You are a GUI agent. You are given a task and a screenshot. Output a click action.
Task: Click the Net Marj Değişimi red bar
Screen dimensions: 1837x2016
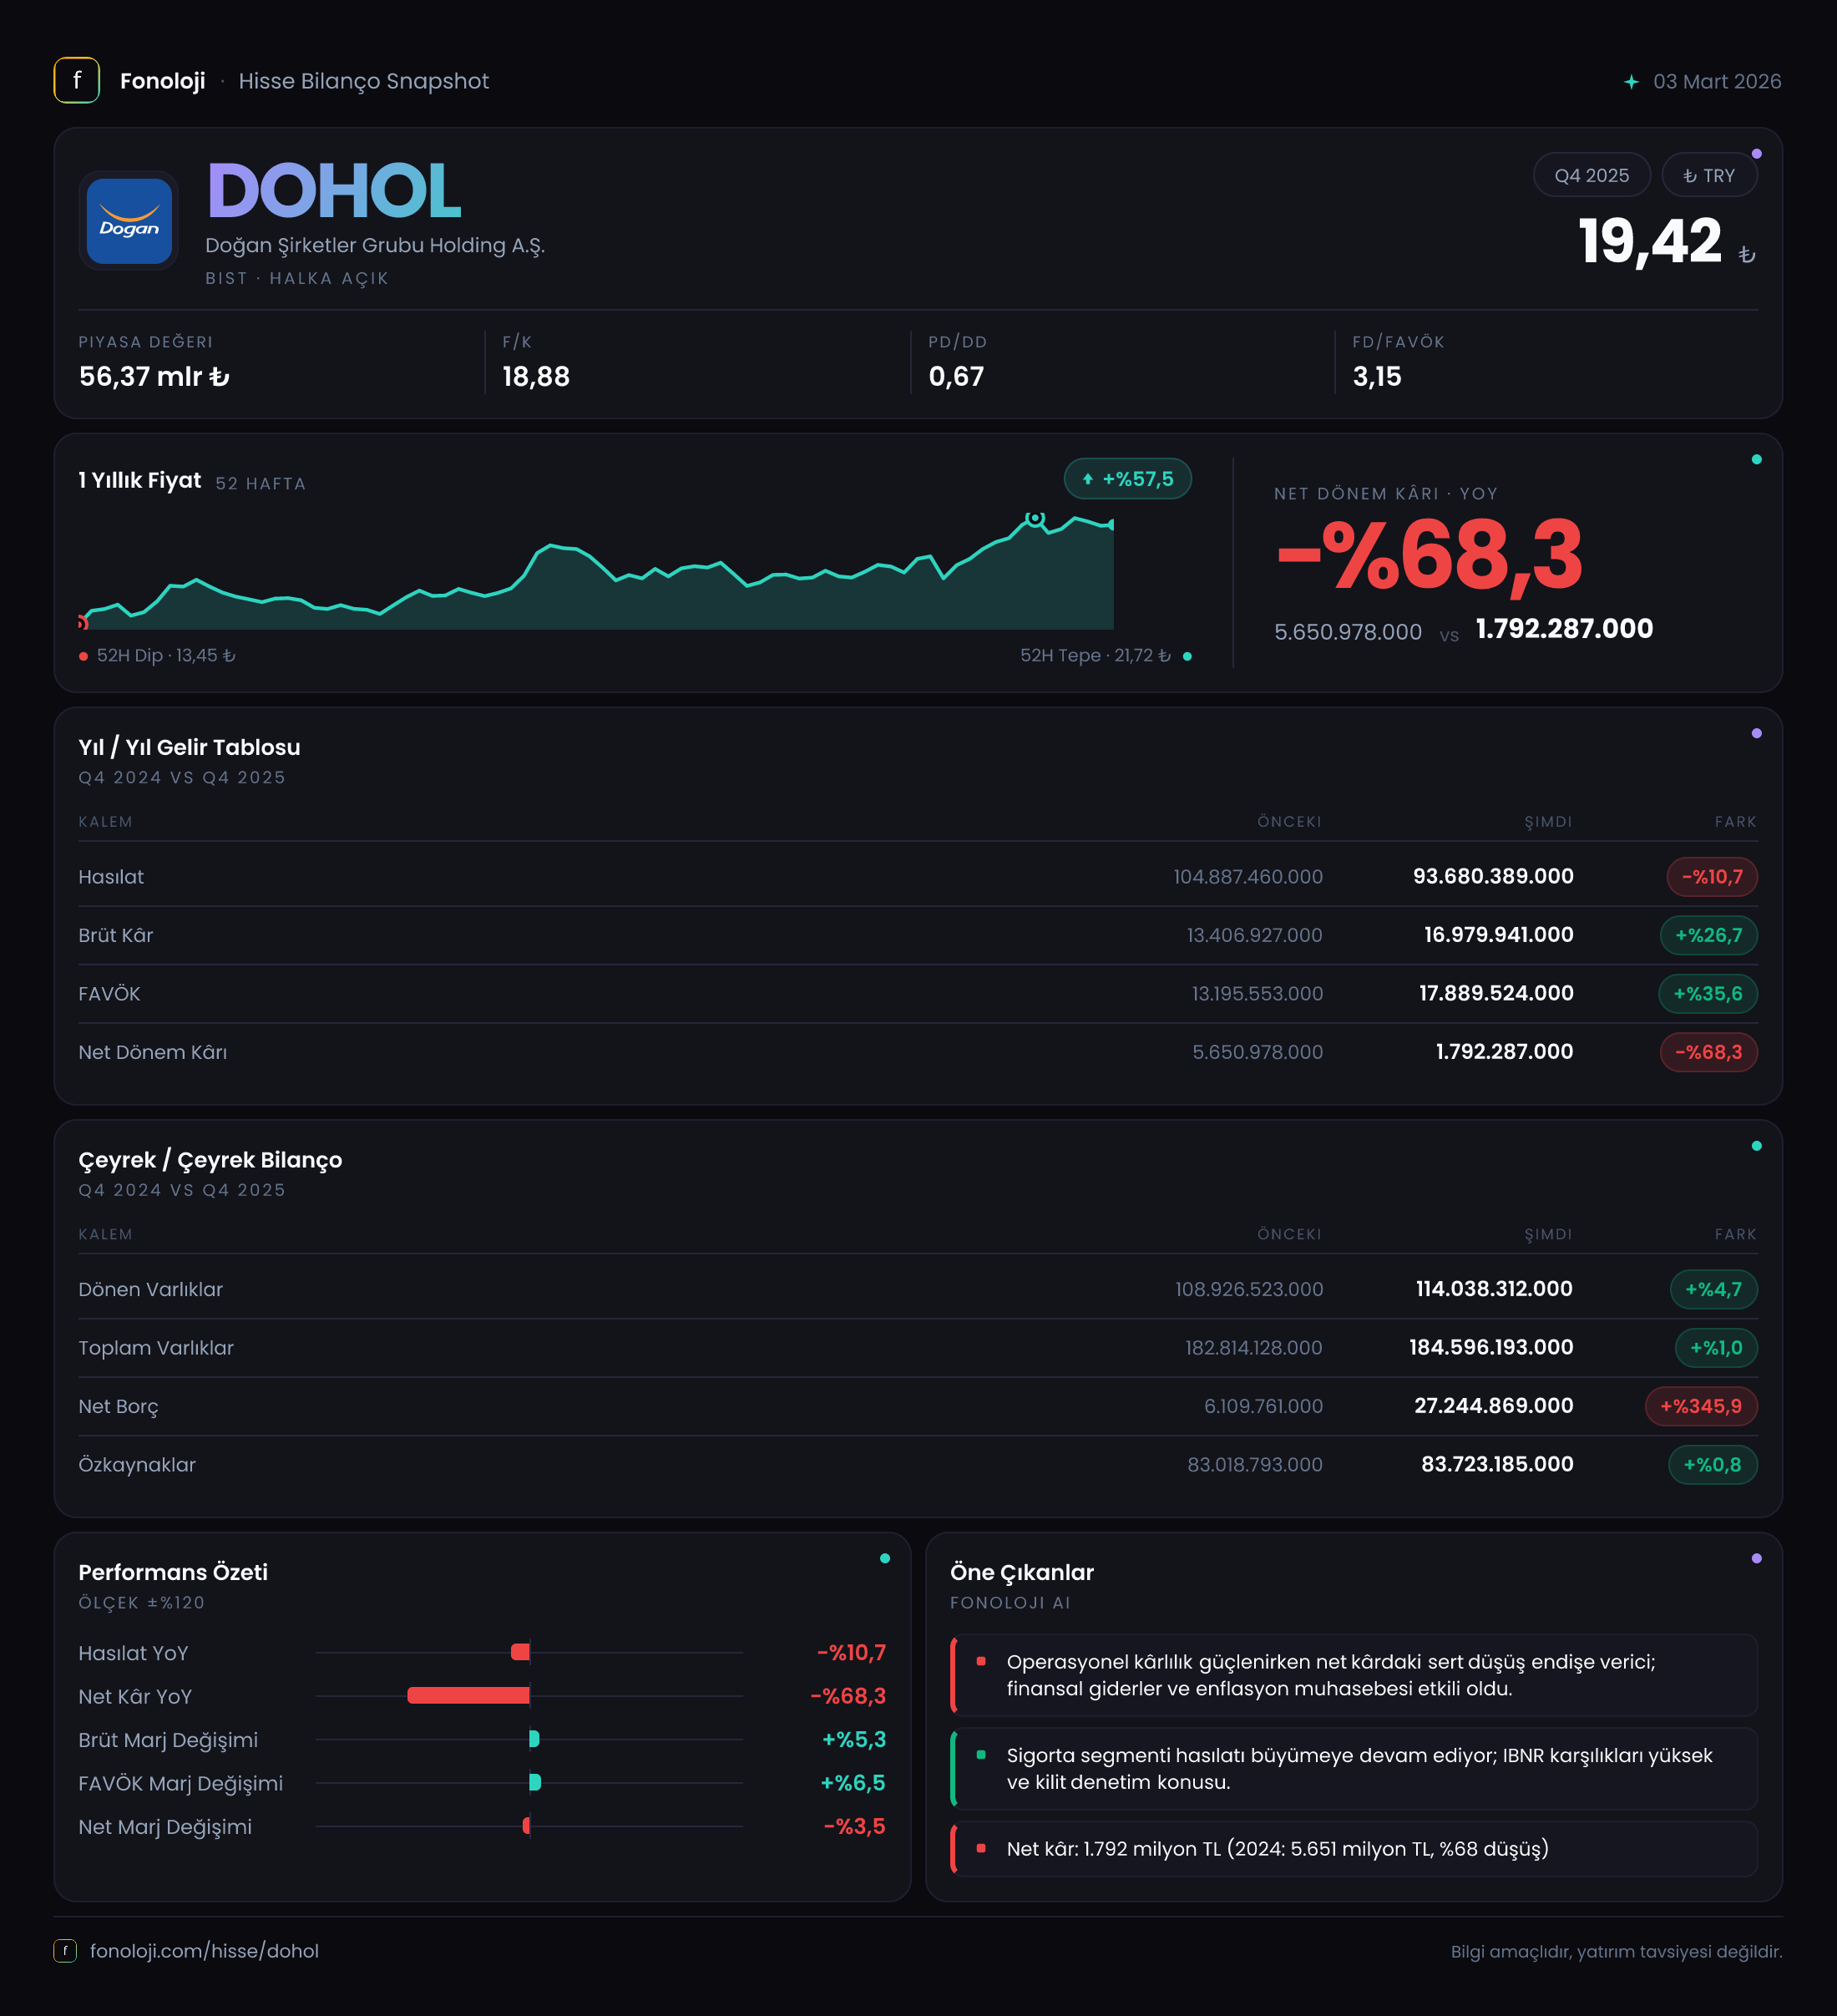point(526,1826)
